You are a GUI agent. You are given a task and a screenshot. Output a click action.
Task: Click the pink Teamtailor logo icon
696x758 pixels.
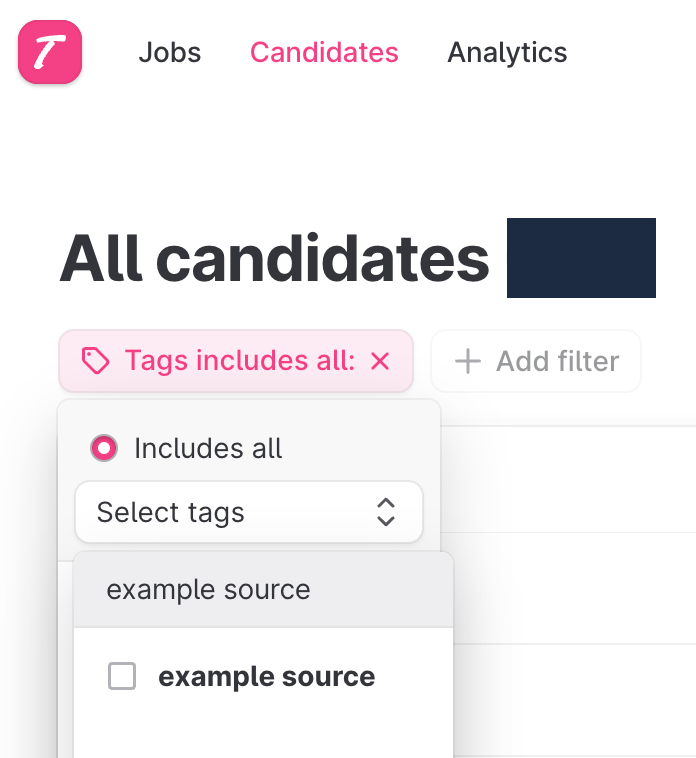(49, 52)
